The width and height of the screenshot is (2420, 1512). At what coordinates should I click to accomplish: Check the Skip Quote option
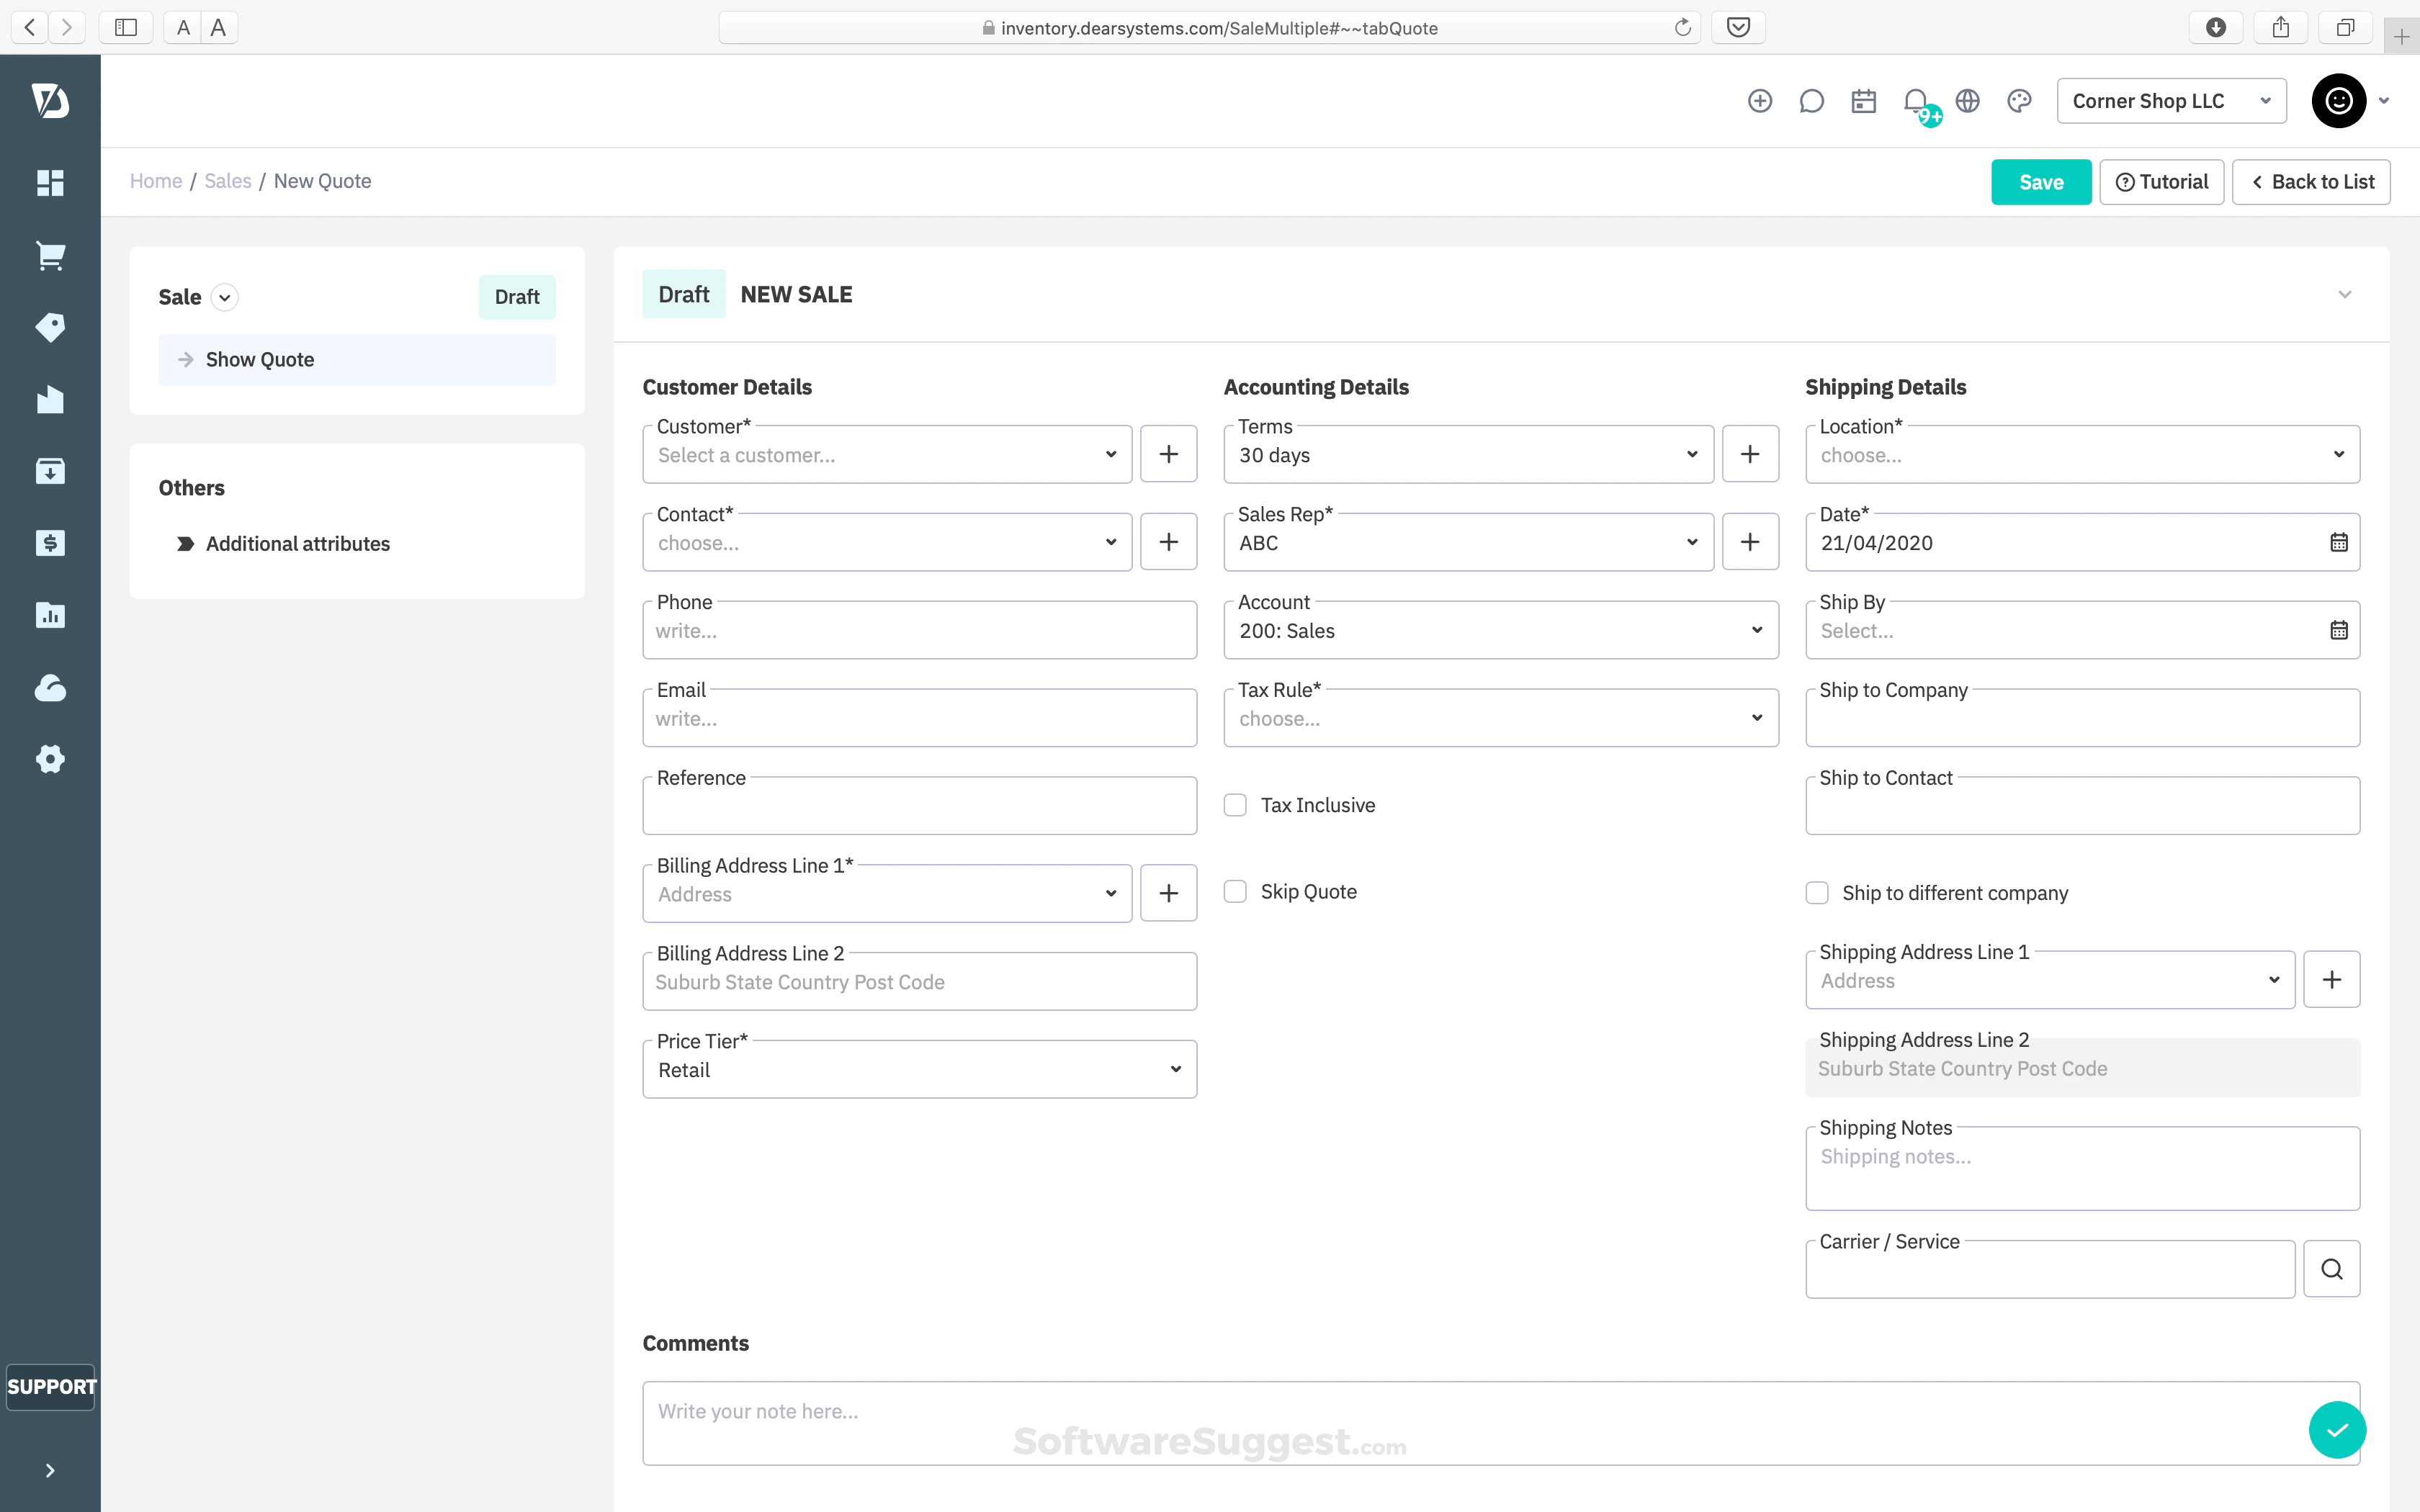pos(1236,892)
